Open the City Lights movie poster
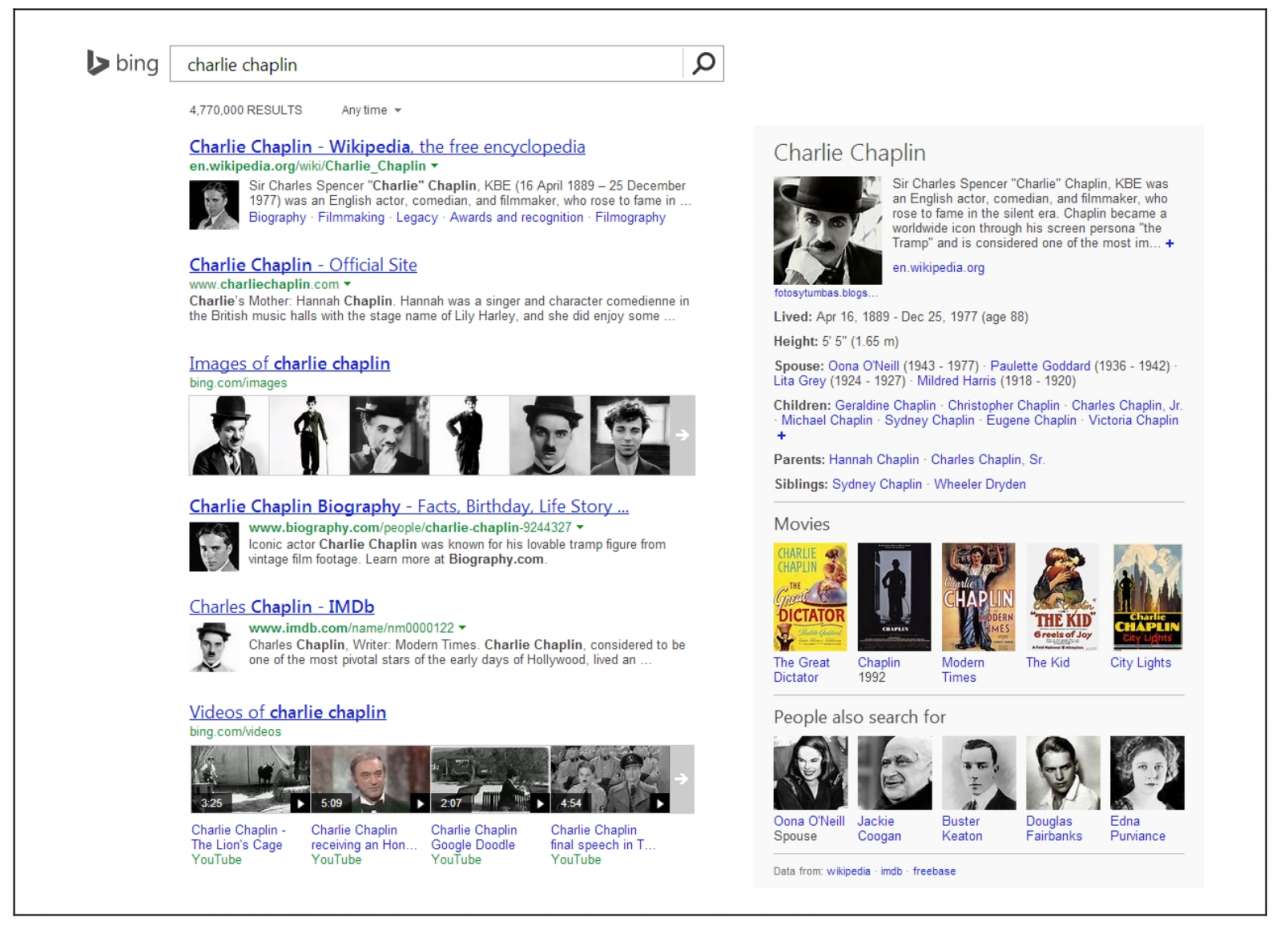The width and height of the screenshot is (1280, 929). [1147, 597]
